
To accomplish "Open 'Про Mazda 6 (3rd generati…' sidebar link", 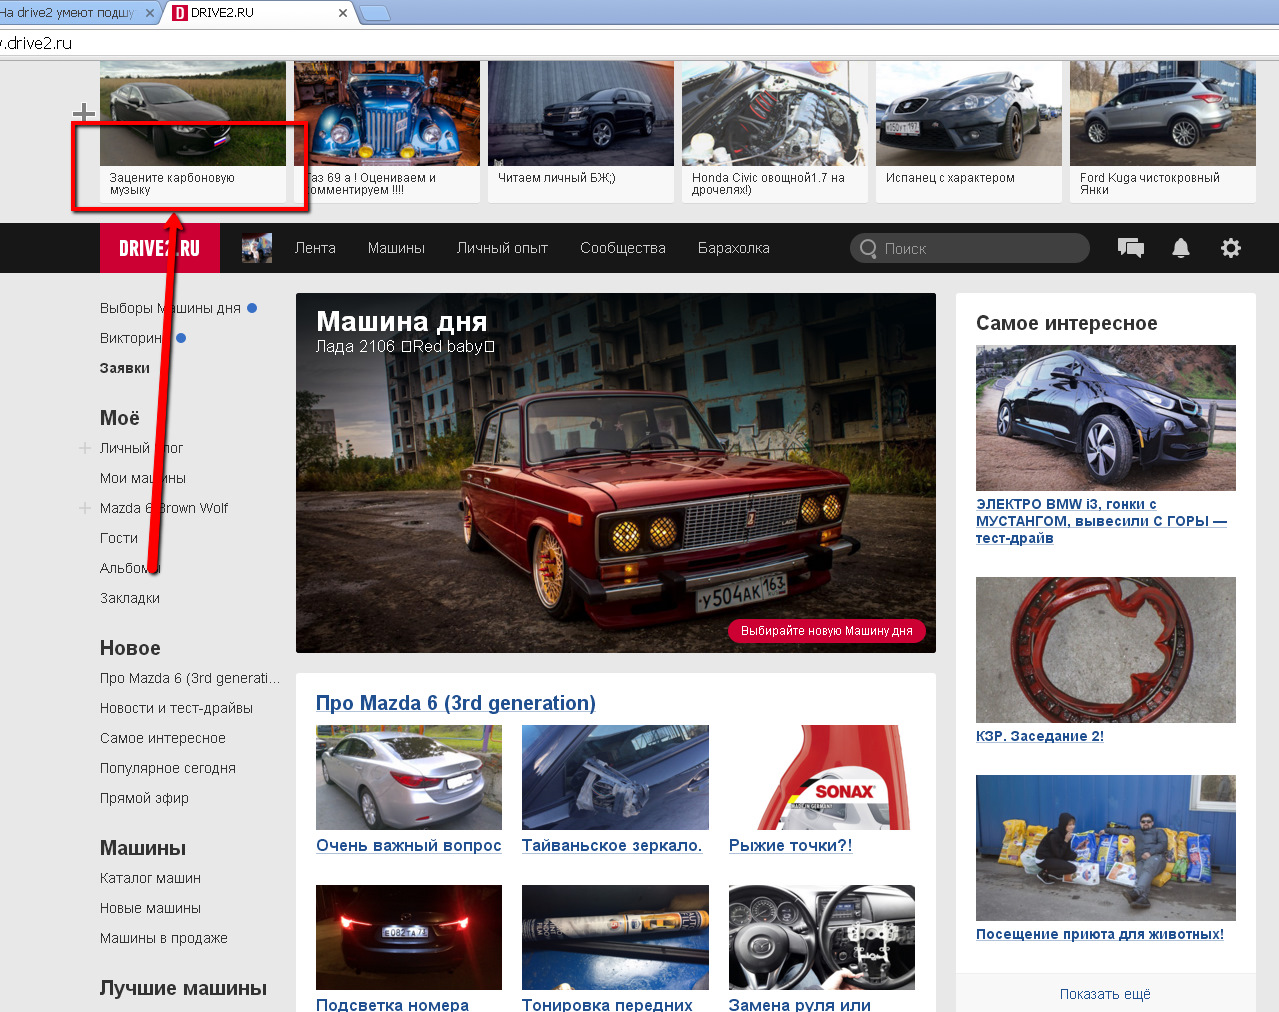I will tap(190, 678).
